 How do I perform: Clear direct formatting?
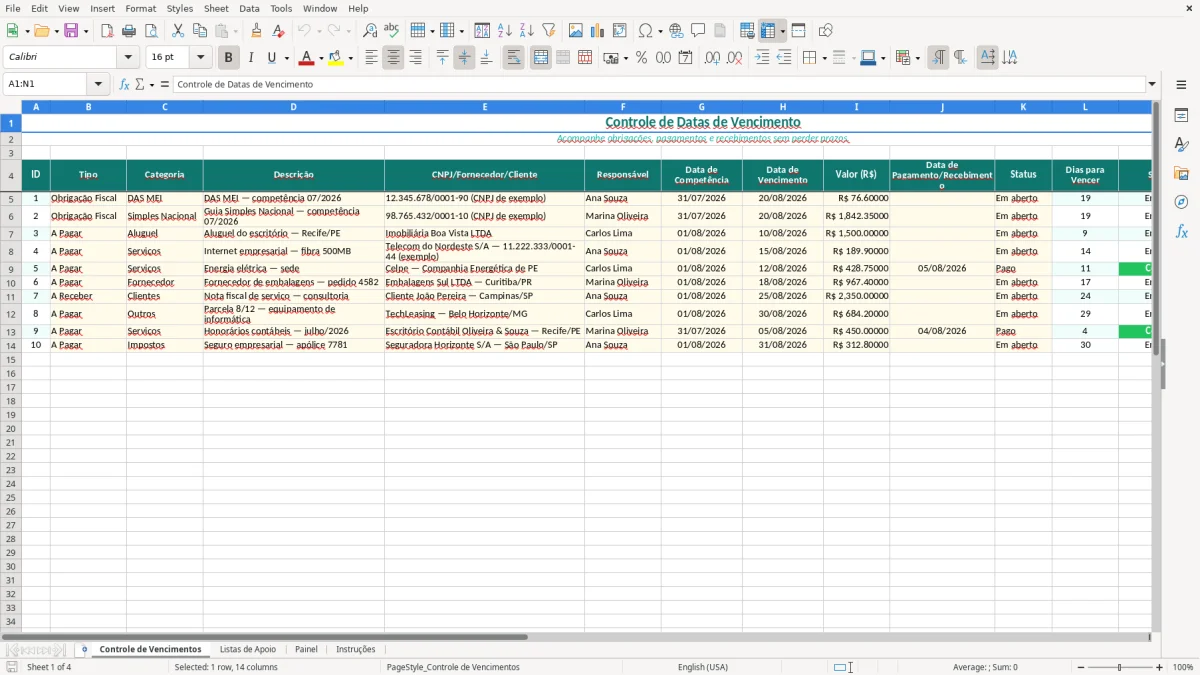[x=279, y=31]
